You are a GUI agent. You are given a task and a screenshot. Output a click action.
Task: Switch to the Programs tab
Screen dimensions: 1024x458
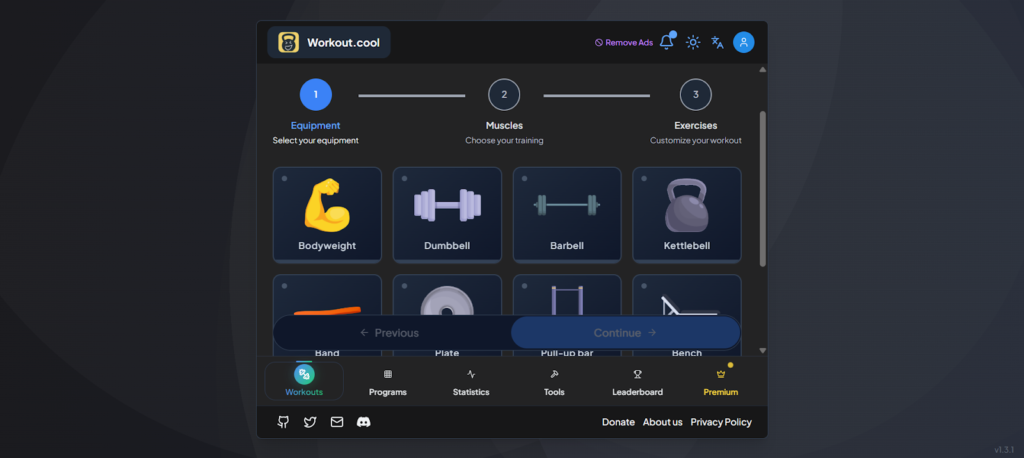pyautogui.click(x=388, y=381)
